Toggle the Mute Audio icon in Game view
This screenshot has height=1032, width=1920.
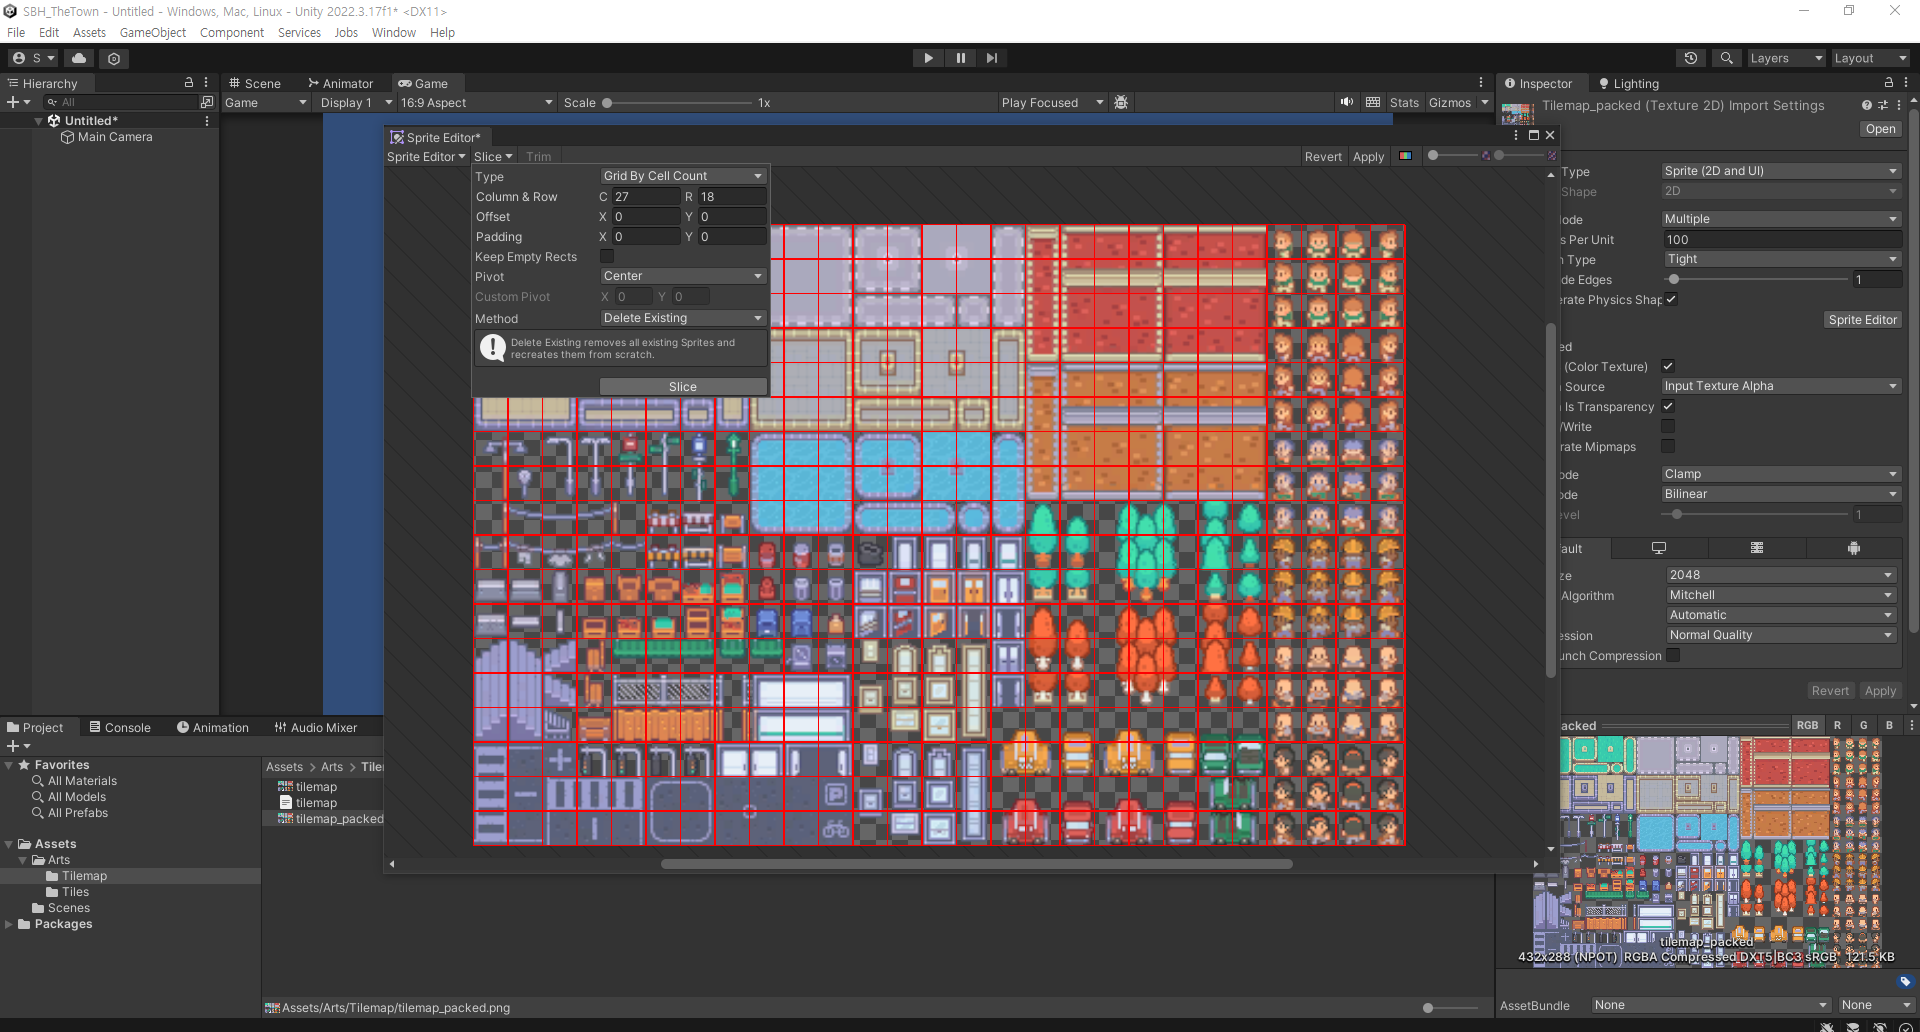pos(1347,102)
